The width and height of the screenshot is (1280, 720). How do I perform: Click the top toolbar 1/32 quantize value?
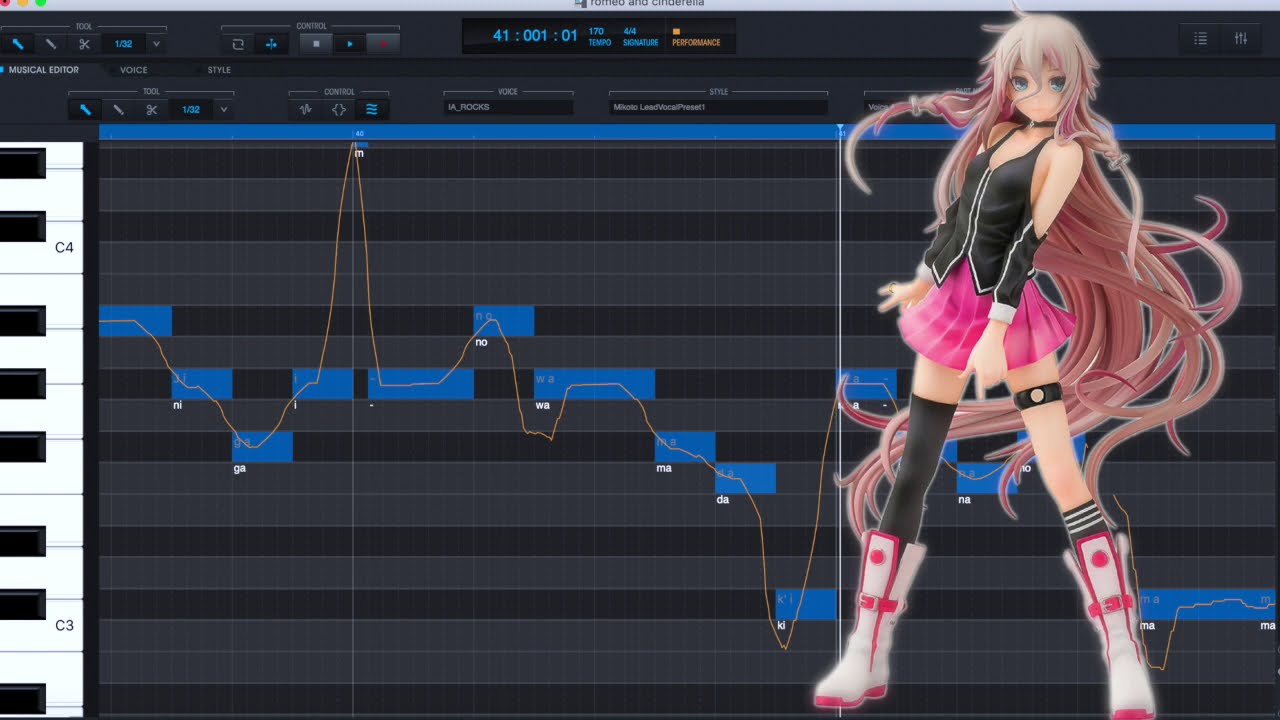(123, 44)
